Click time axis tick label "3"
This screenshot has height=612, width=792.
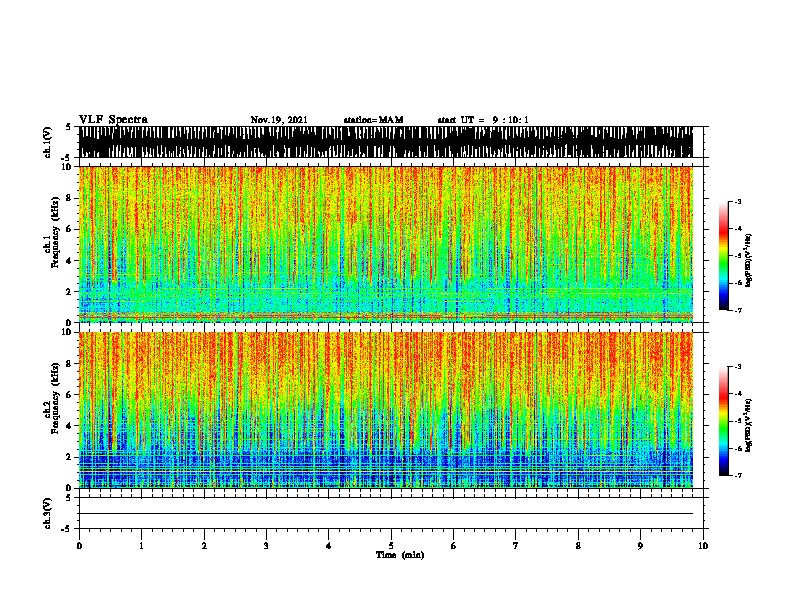(x=266, y=546)
